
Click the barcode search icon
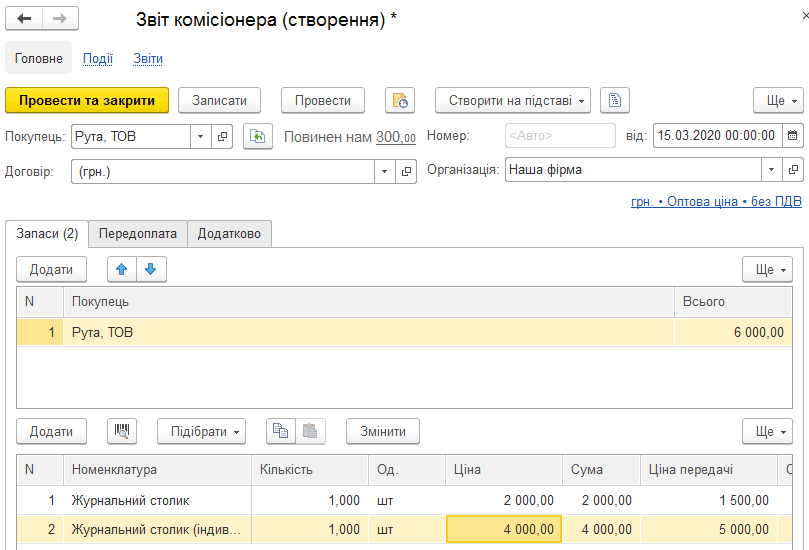[x=122, y=431]
